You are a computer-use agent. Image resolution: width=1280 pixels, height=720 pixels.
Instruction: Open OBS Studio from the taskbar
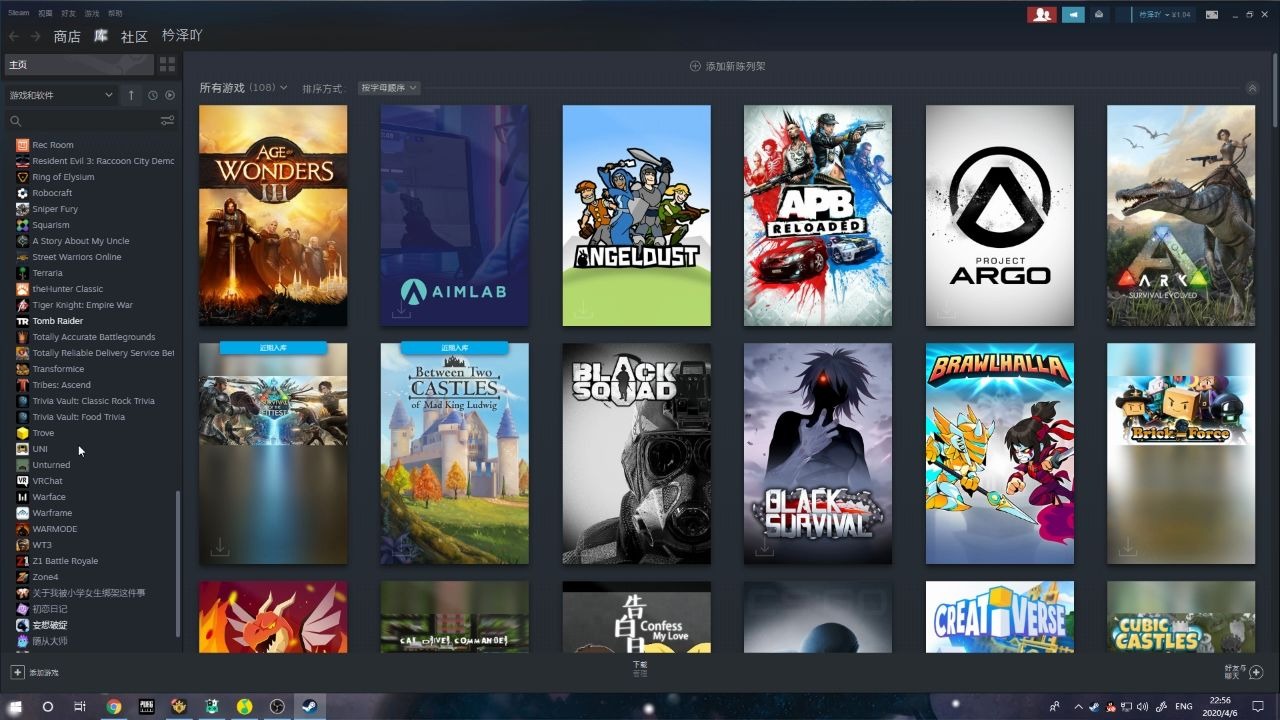(277, 706)
